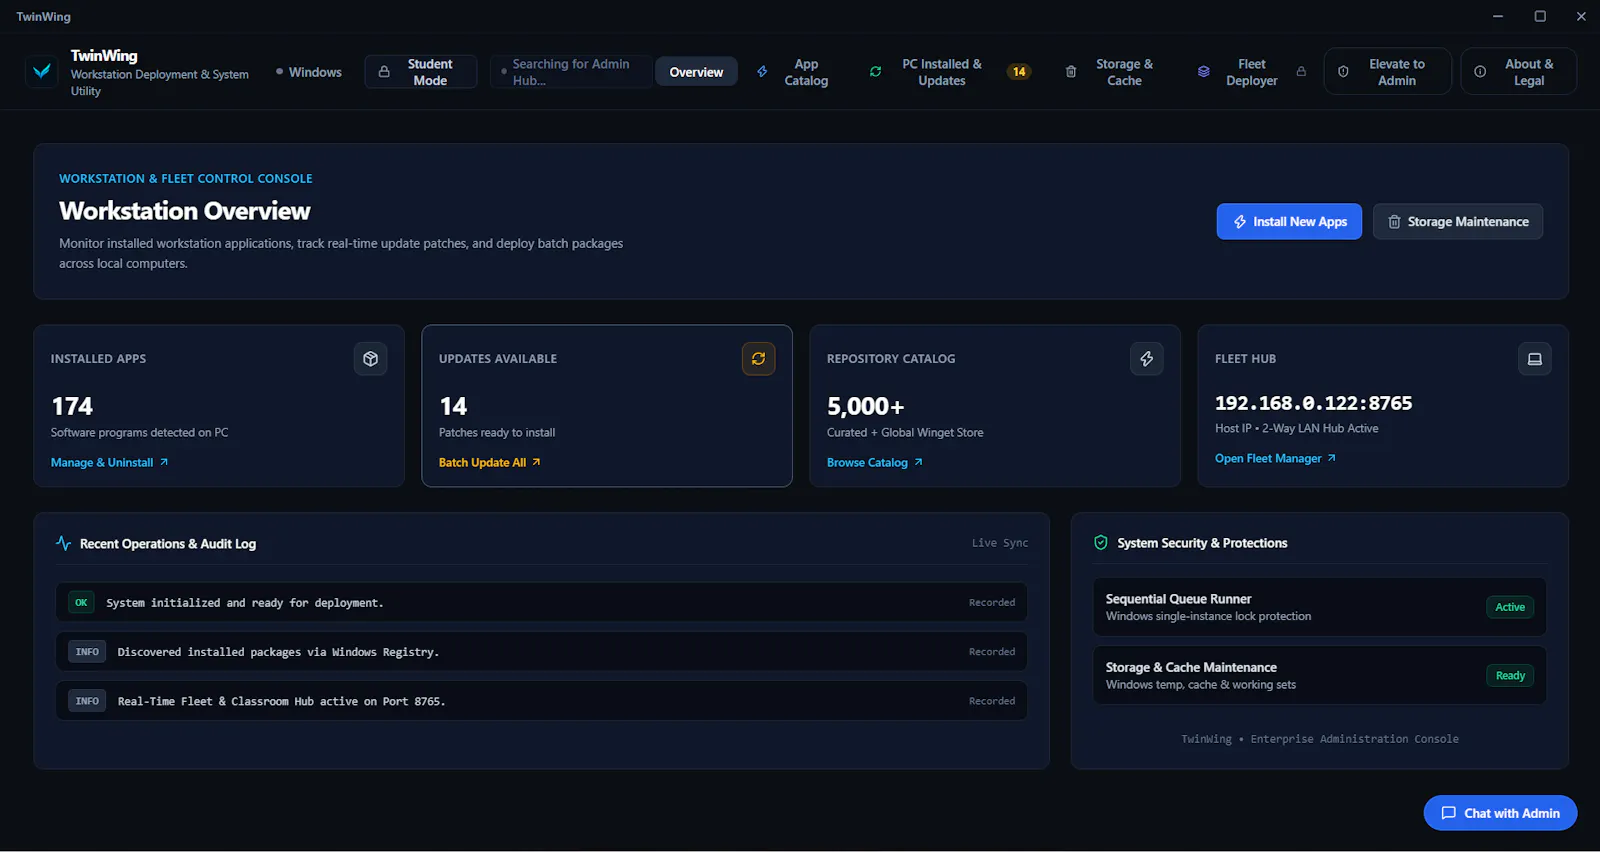Click the System initialized log entry
This screenshot has height=852, width=1600.
point(541,602)
